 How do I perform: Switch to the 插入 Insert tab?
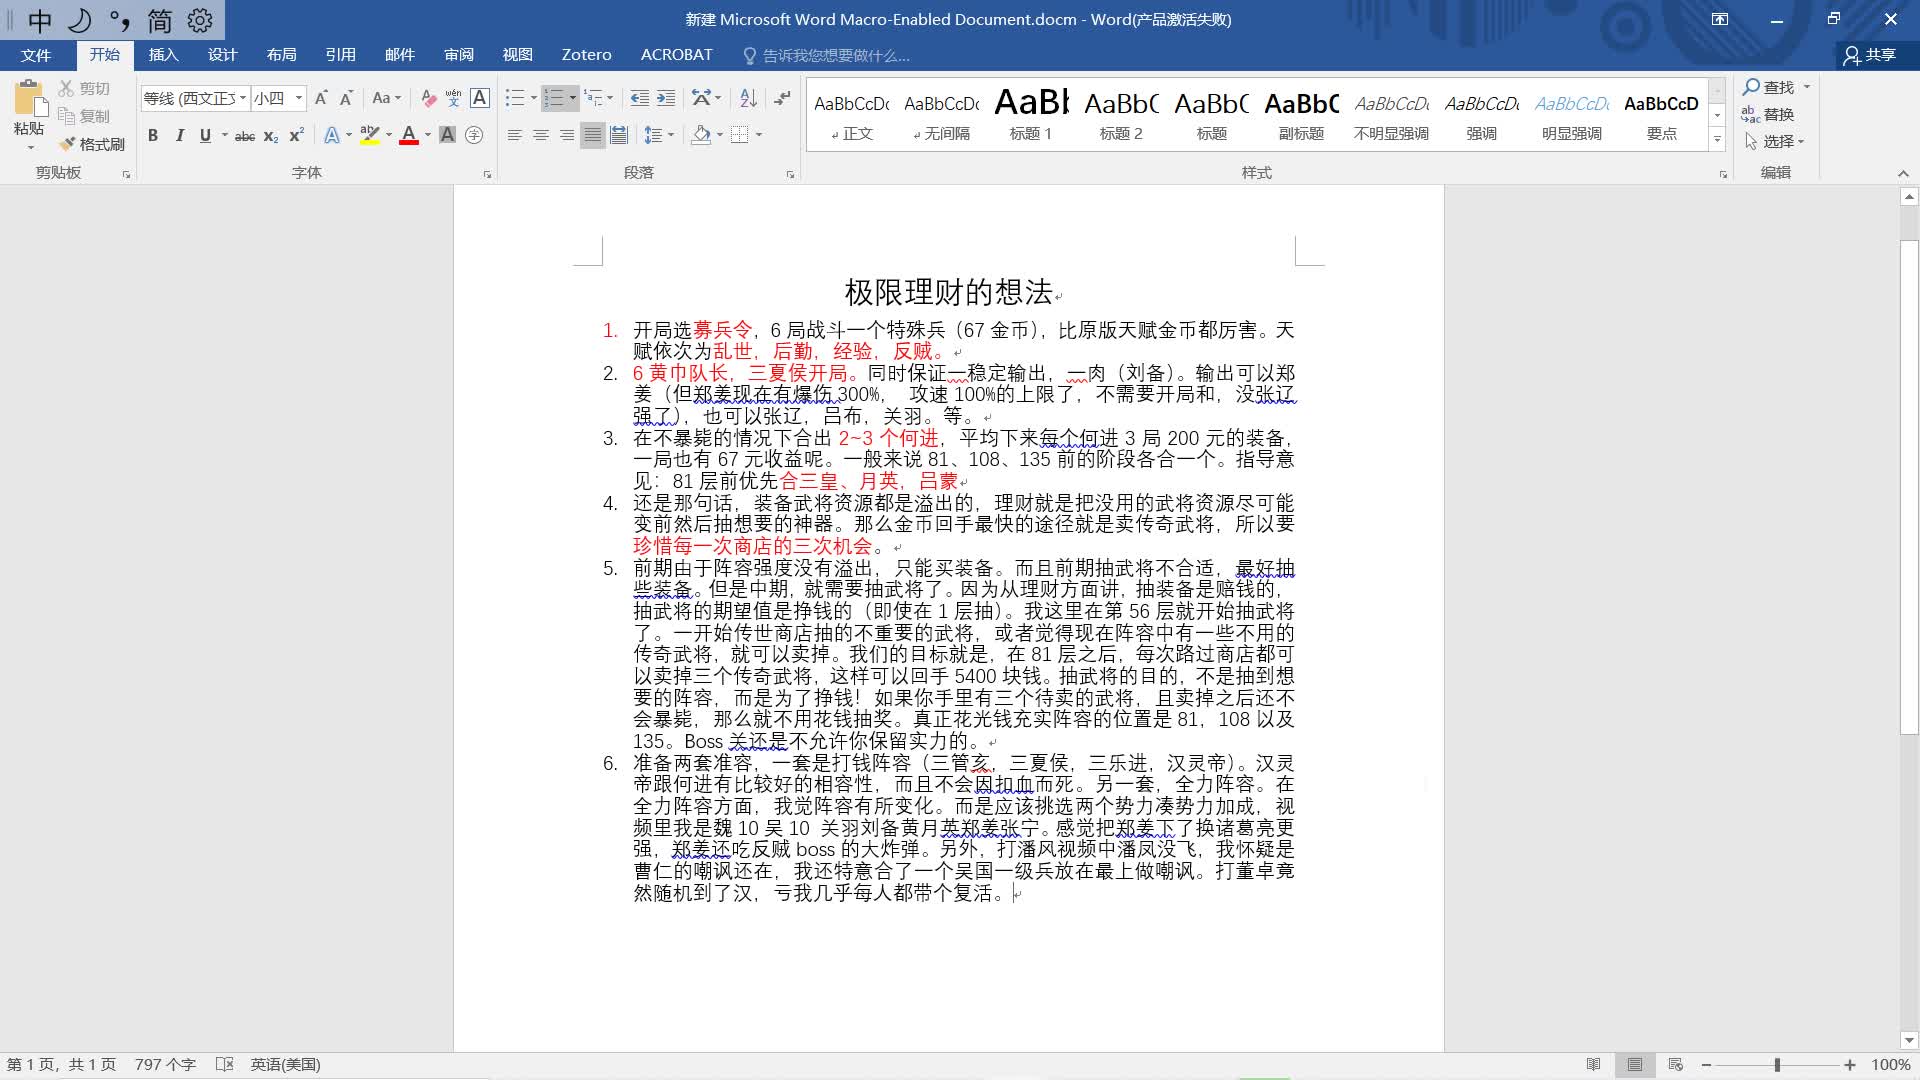[163, 55]
